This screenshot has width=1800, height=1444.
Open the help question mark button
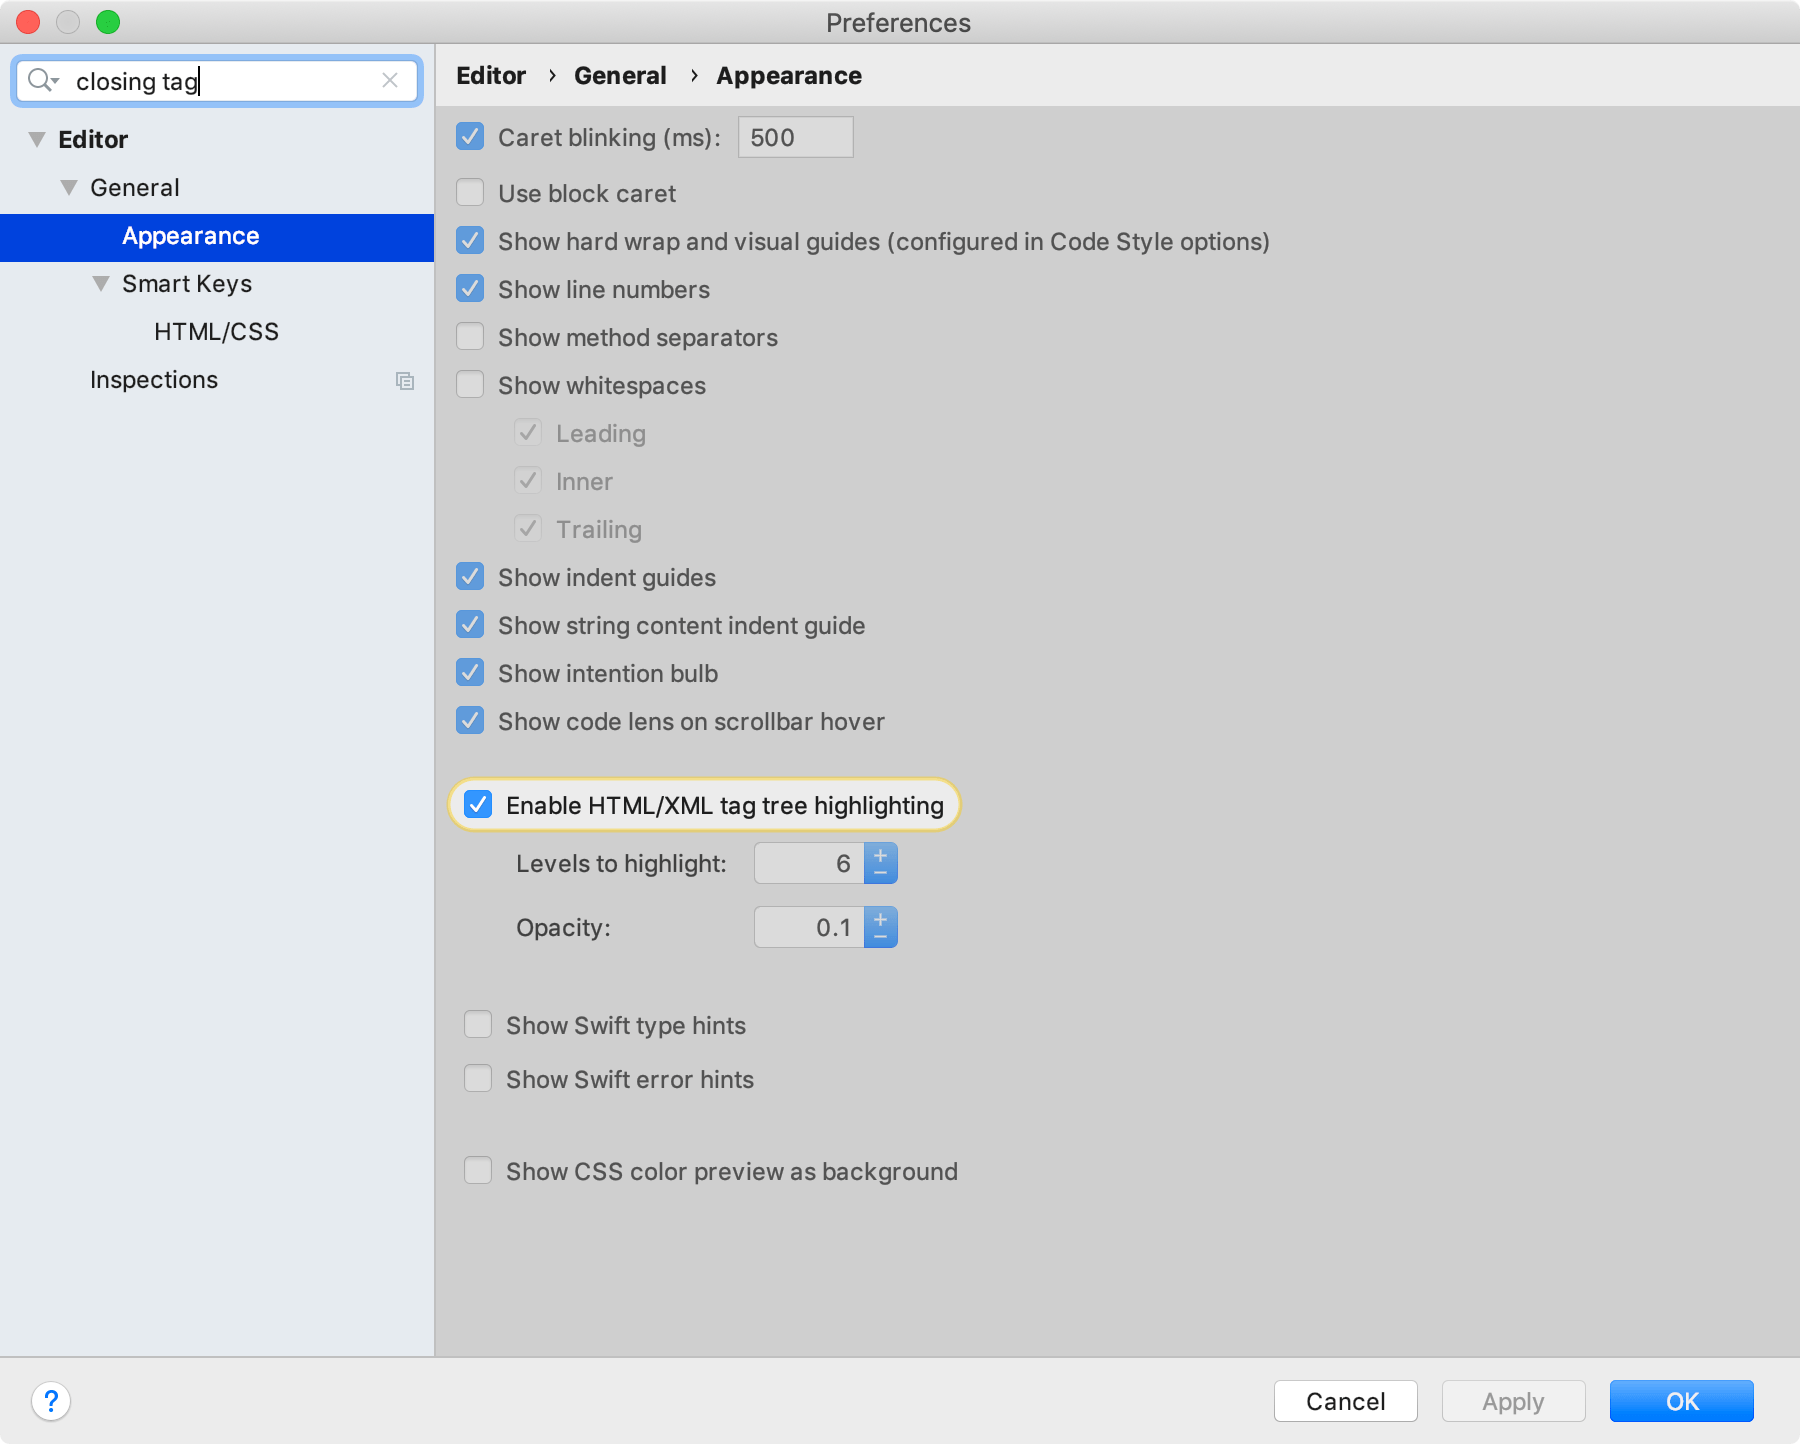pyautogui.click(x=51, y=1401)
